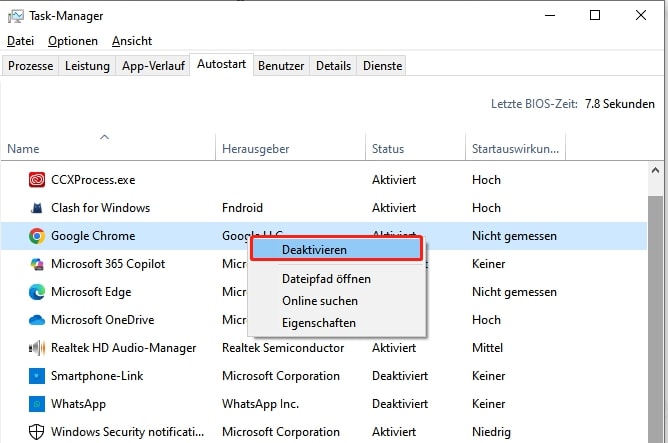668x443 pixels.
Task: Click the Google Chrome icon
Action: pyautogui.click(x=37, y=236)
